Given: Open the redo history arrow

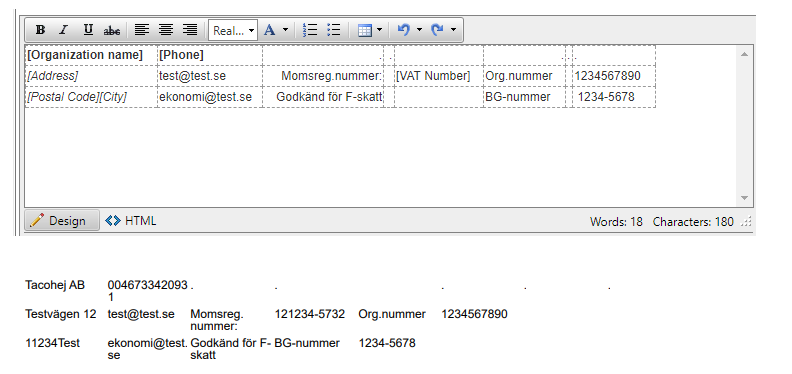Looking at the screenshot, I should (x=453, y=30).
